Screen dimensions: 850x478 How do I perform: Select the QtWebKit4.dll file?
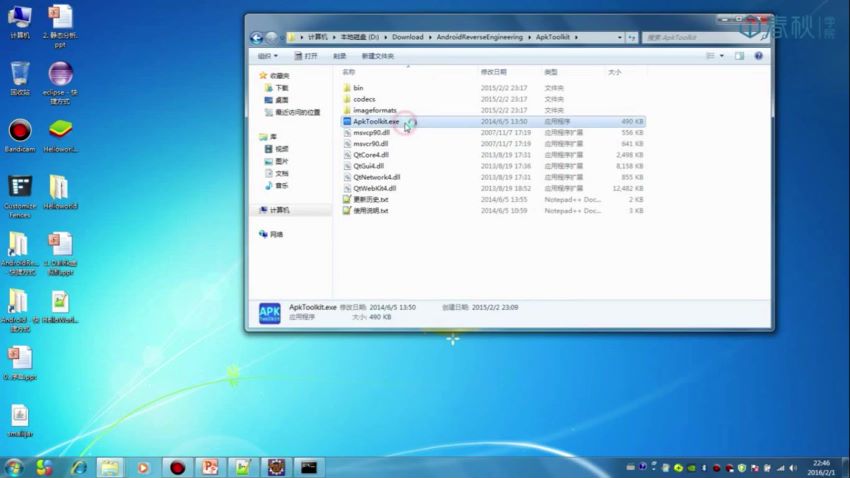pyautogui.click(x=374, y=187)
